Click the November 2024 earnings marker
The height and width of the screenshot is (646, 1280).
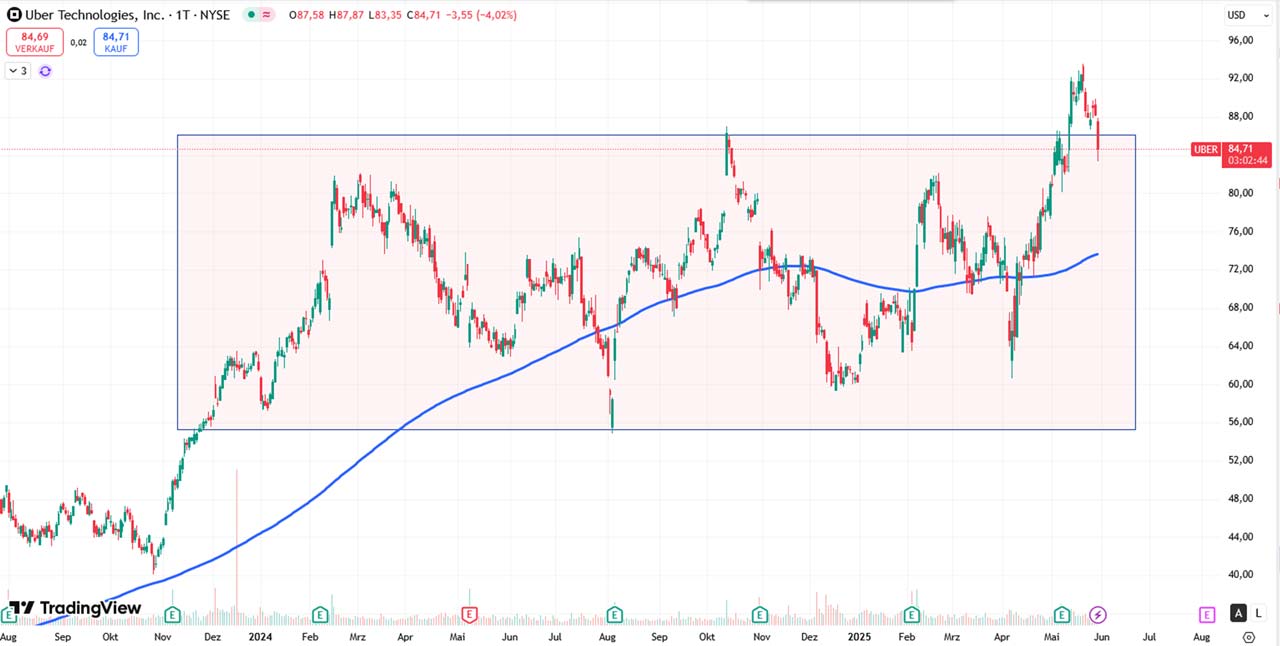click(760, 614)
